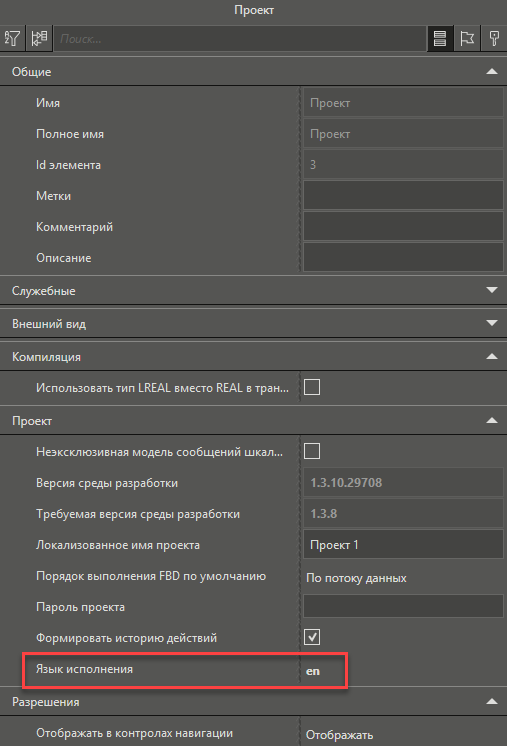The height and width of the screenshot is (746, 507).
Task: Select the Метки property label
Action: tap(53, 196)
